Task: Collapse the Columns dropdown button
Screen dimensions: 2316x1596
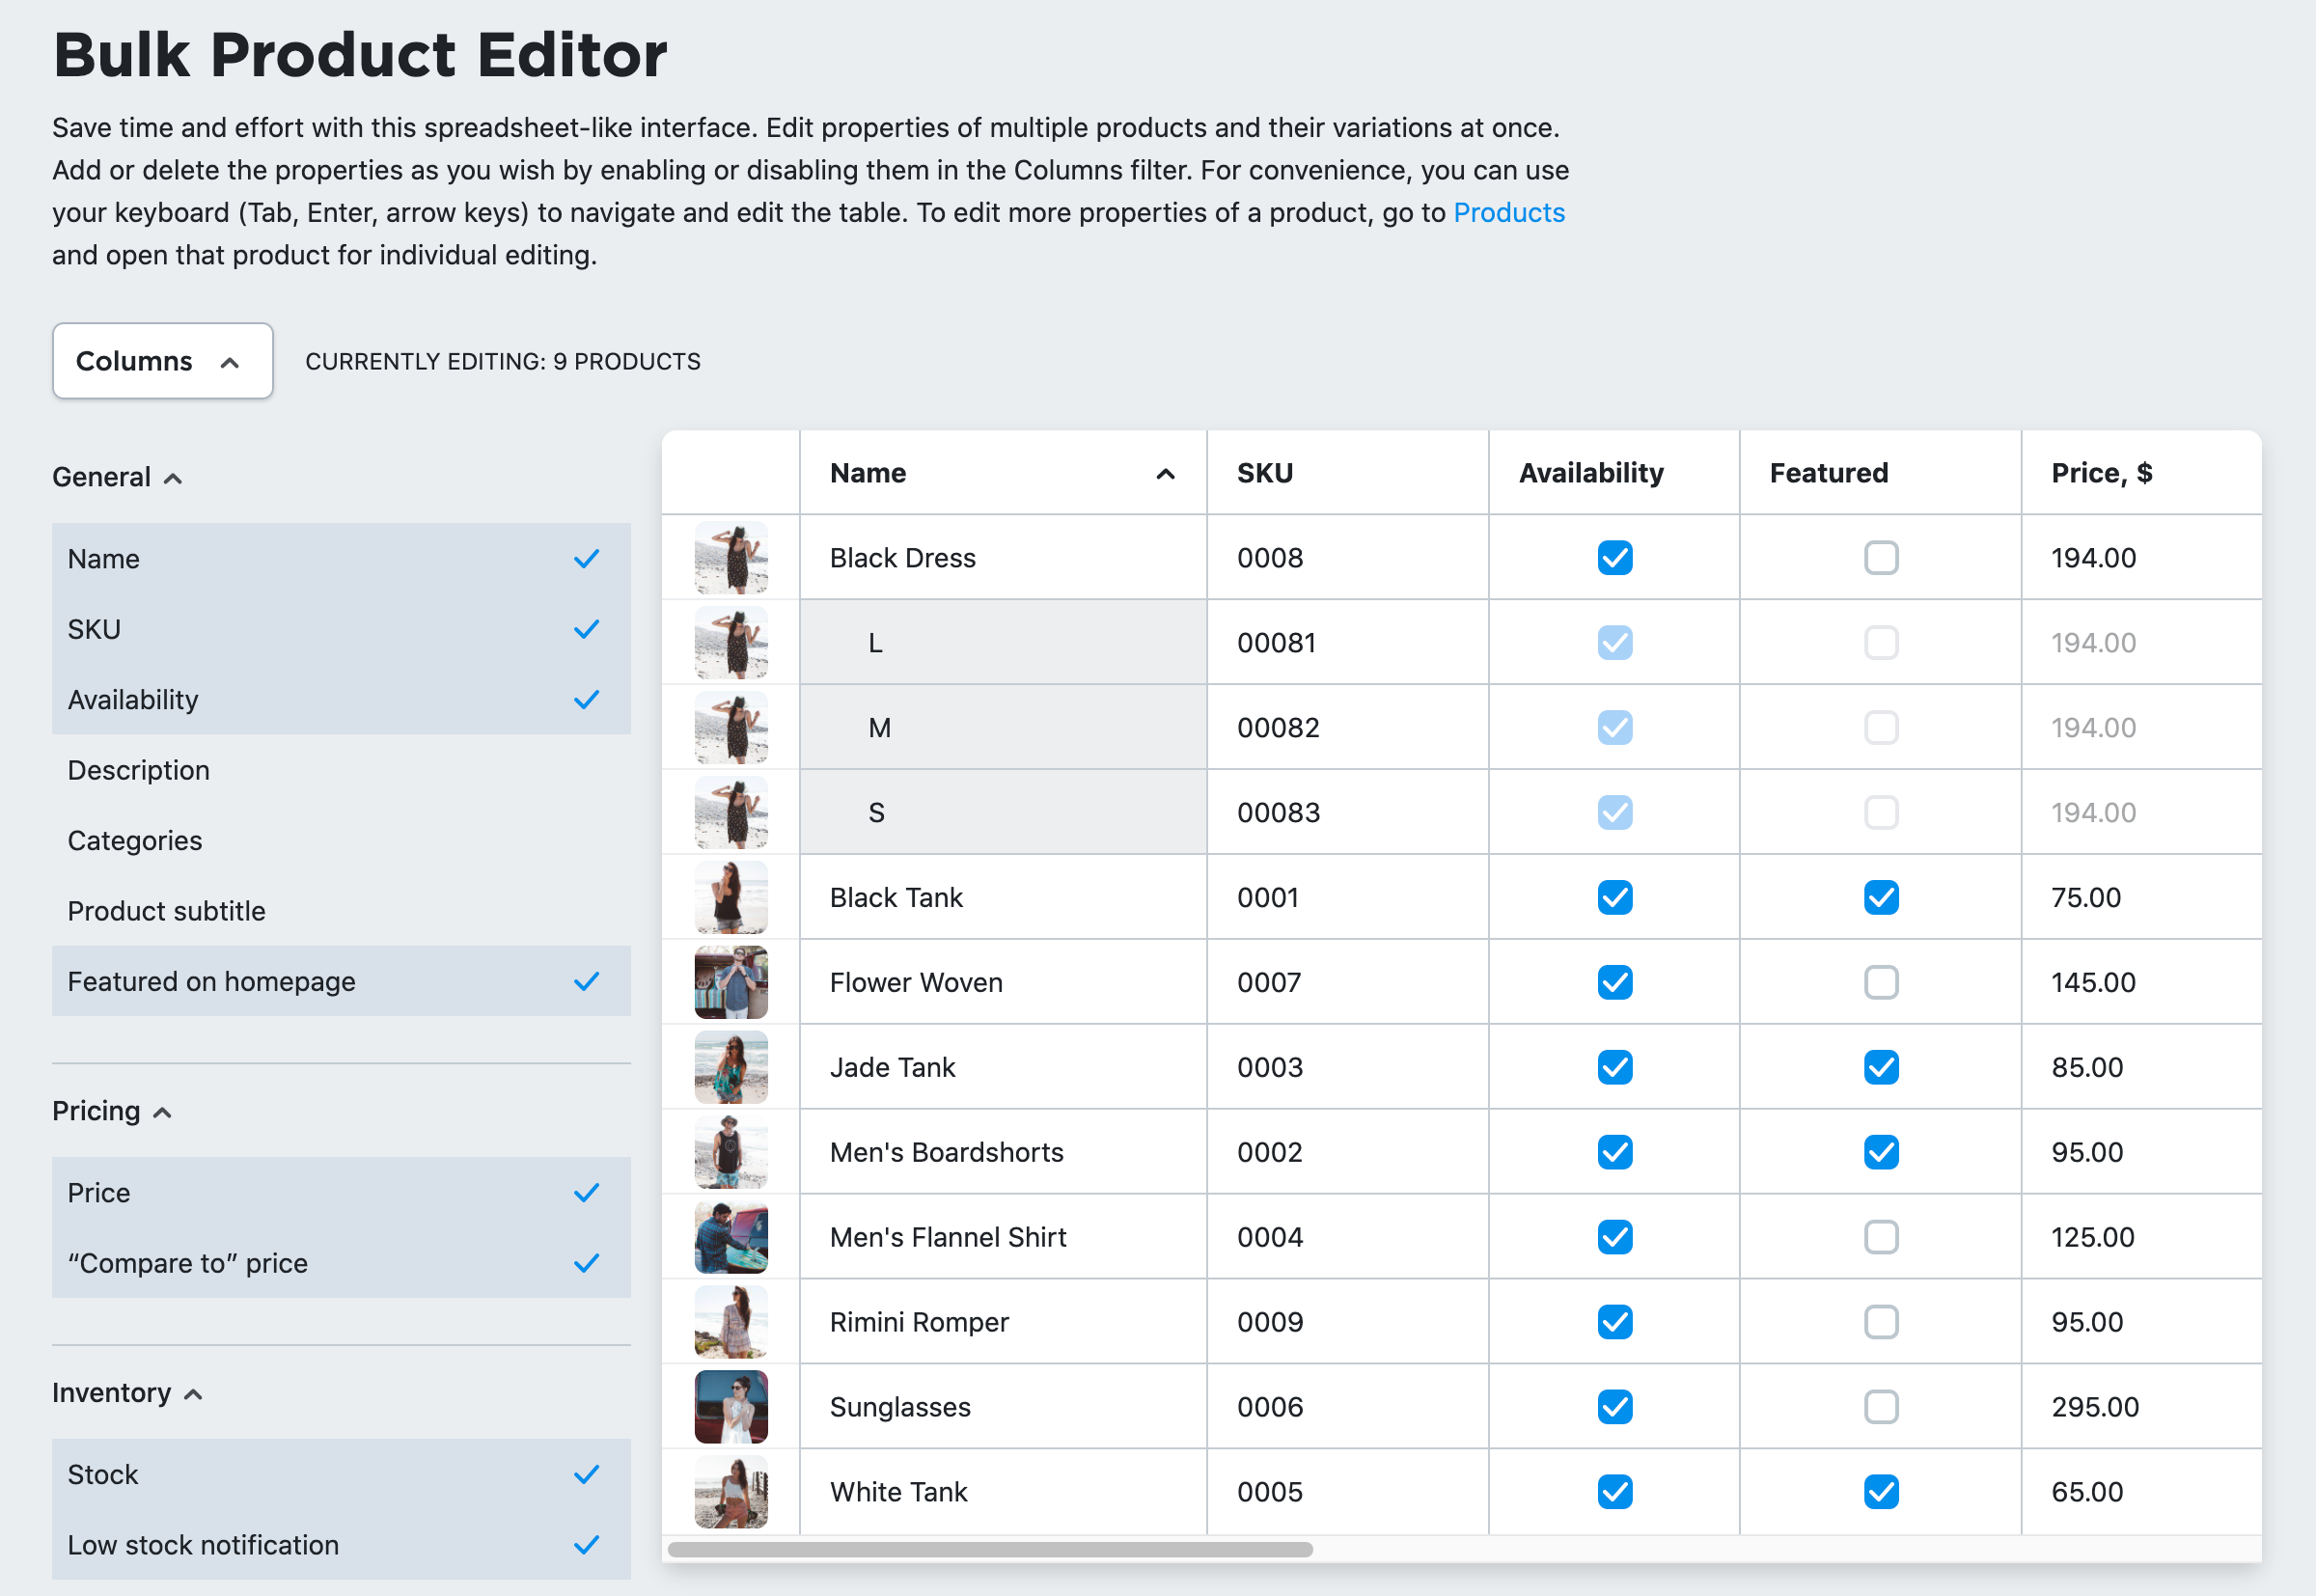Action: coord(162,361)
